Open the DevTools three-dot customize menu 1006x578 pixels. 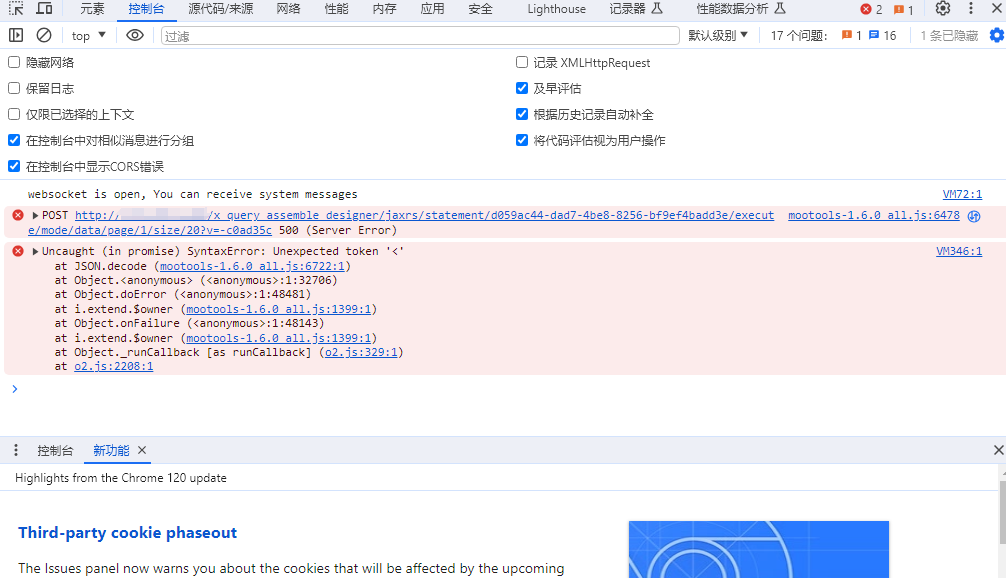coord(971,9)
